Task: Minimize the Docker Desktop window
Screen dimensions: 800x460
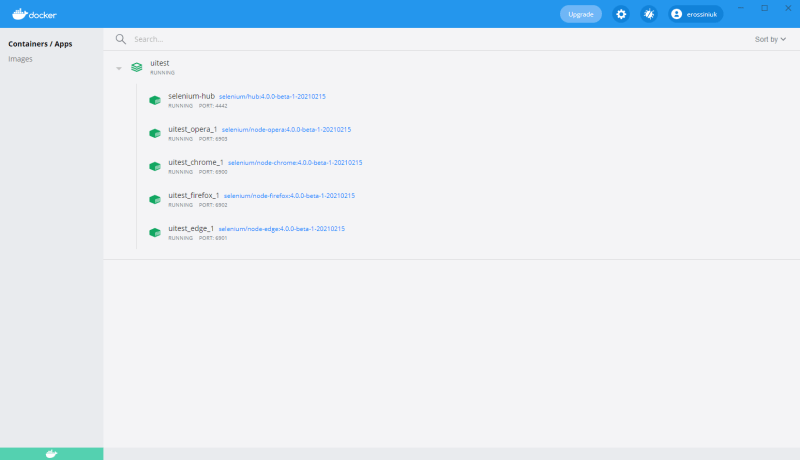Action: coord(741,8)
